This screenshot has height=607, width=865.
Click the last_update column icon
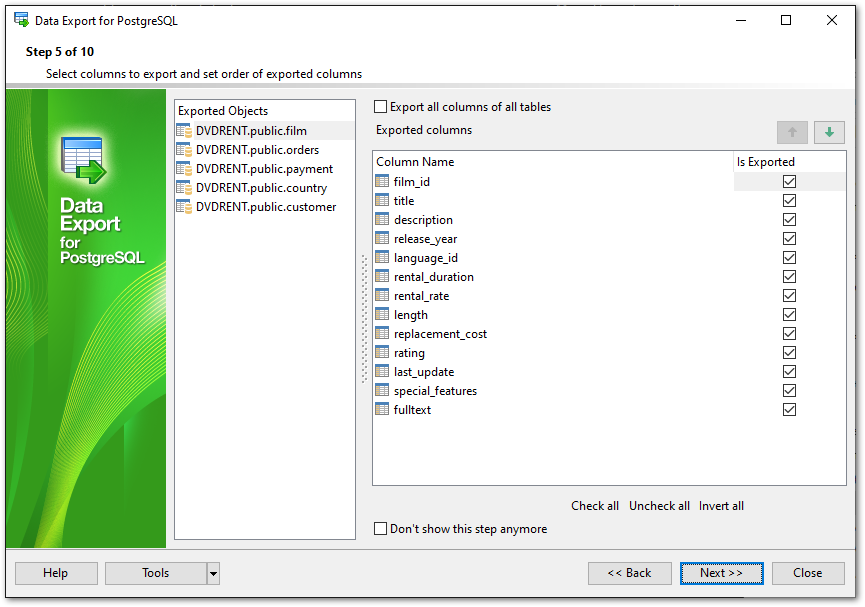click(x=382, y=371)
